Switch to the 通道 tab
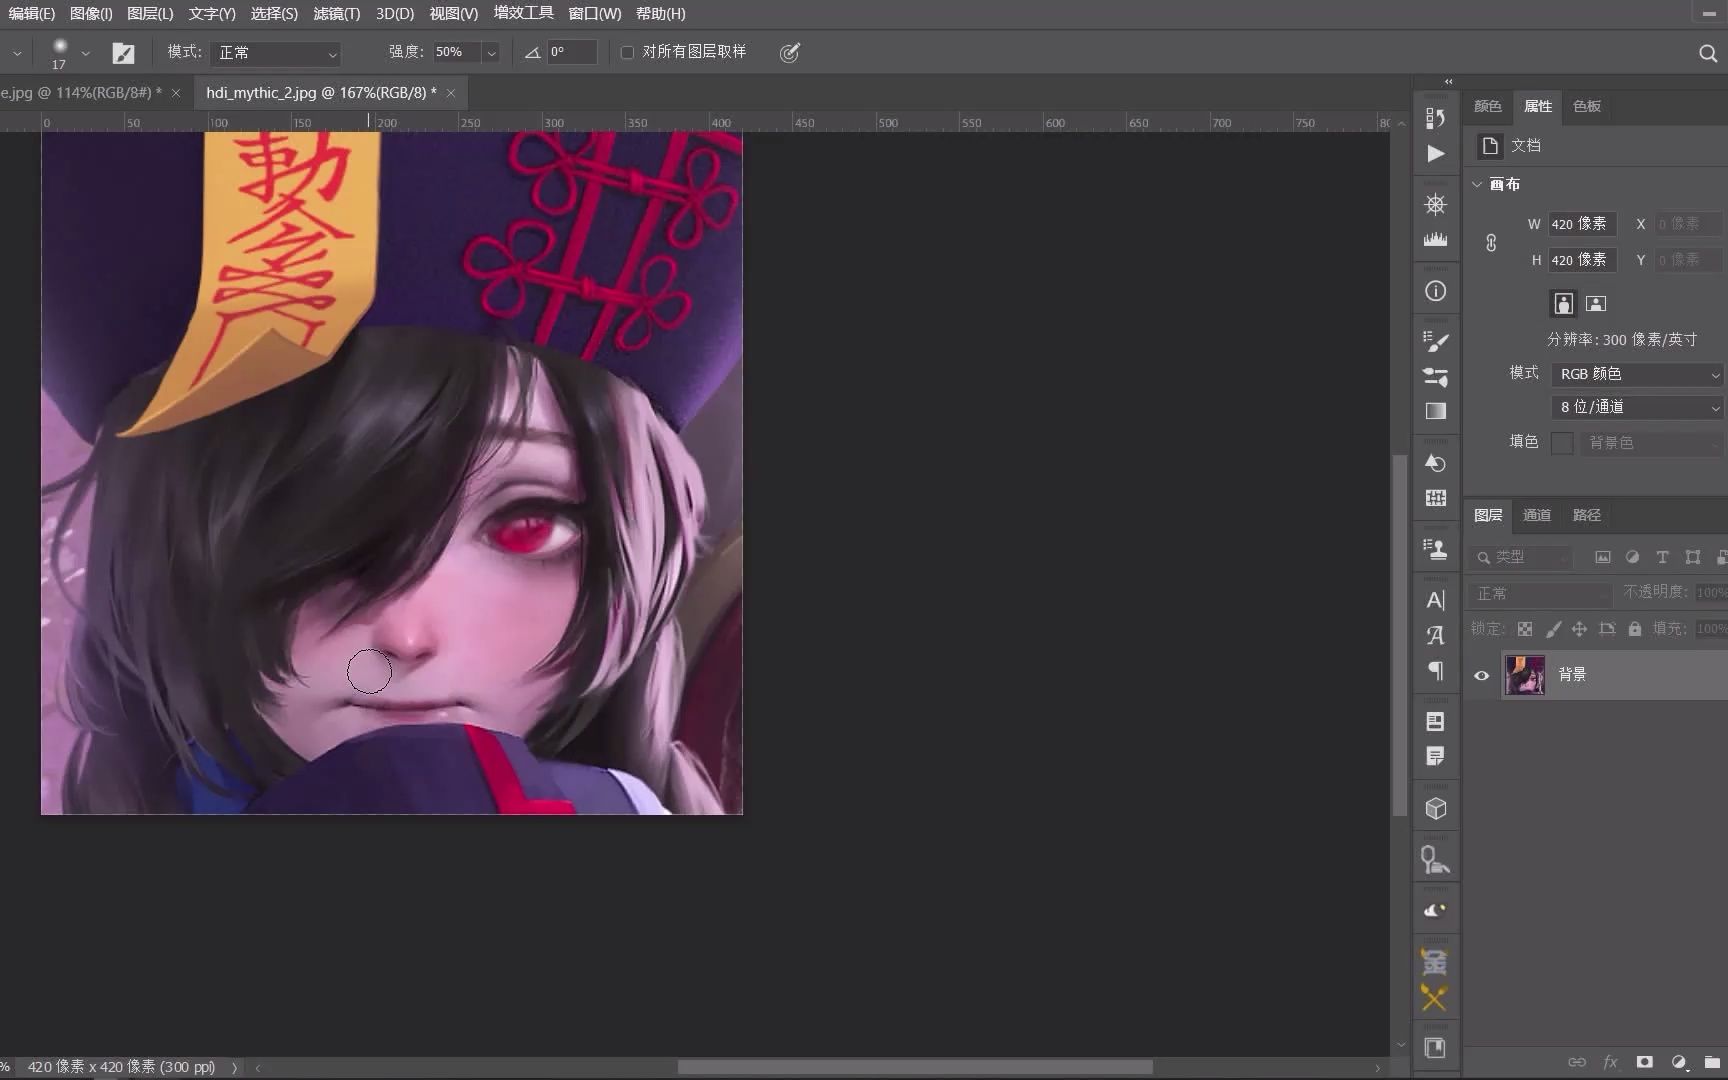This screenshot has height=1080, width=1728. [1537, 515]
